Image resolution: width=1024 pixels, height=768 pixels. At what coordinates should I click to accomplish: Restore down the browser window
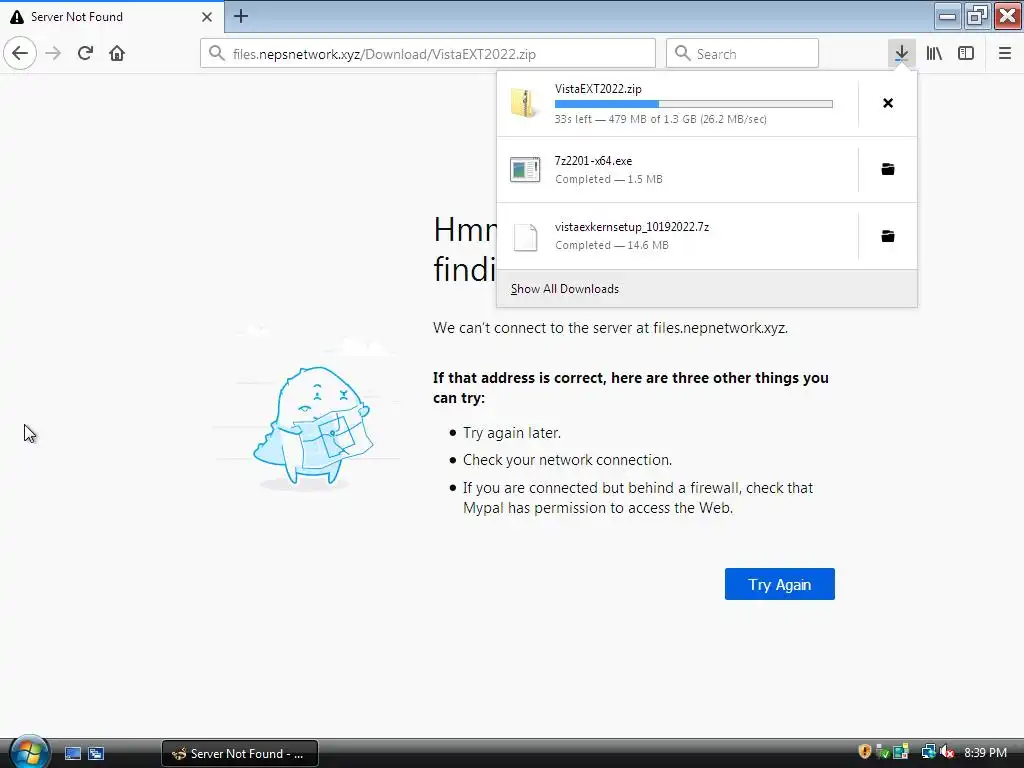pos(977,16)
